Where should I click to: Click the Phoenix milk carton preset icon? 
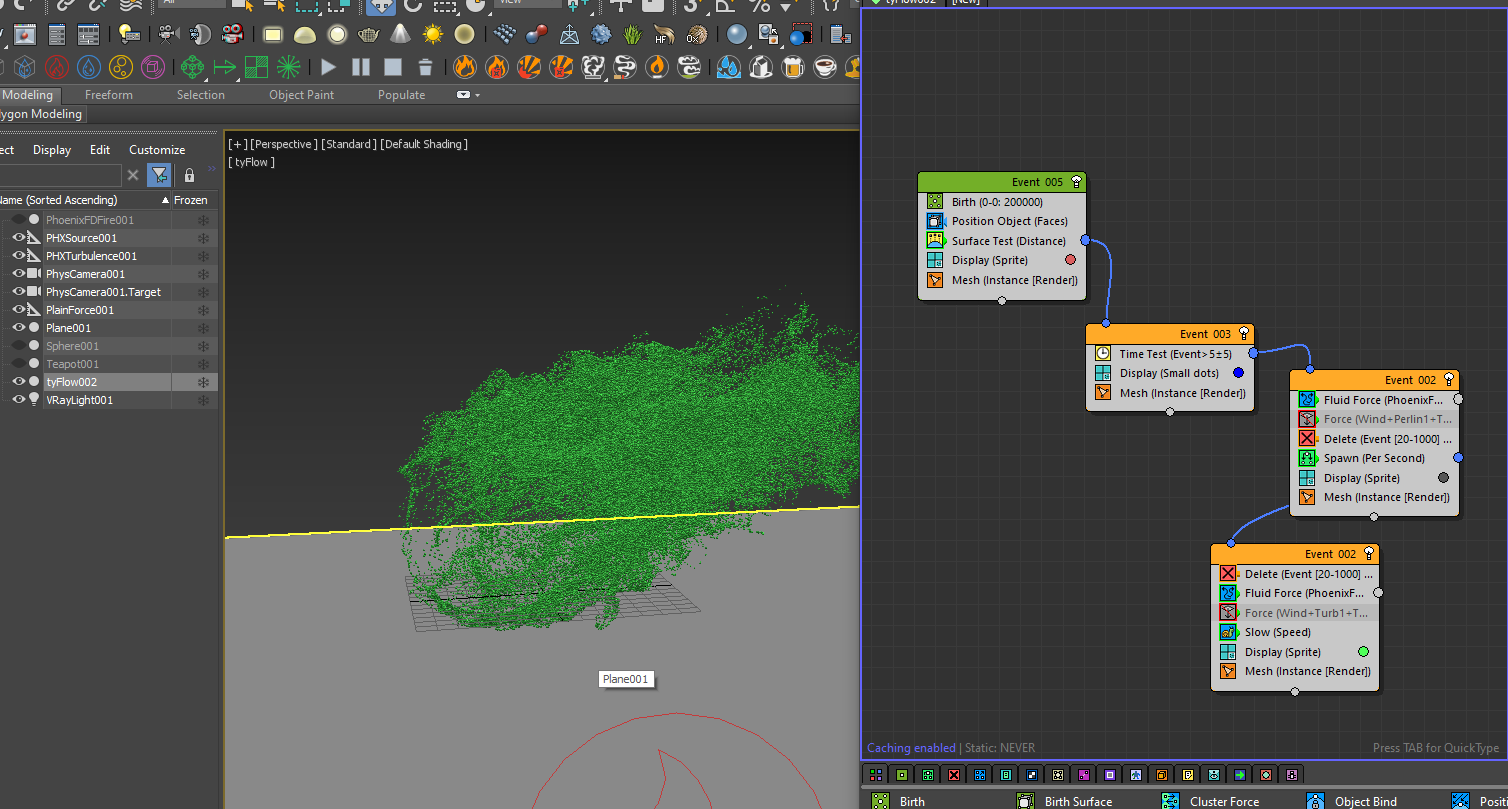pyautogui.click(x=761, y=67)
